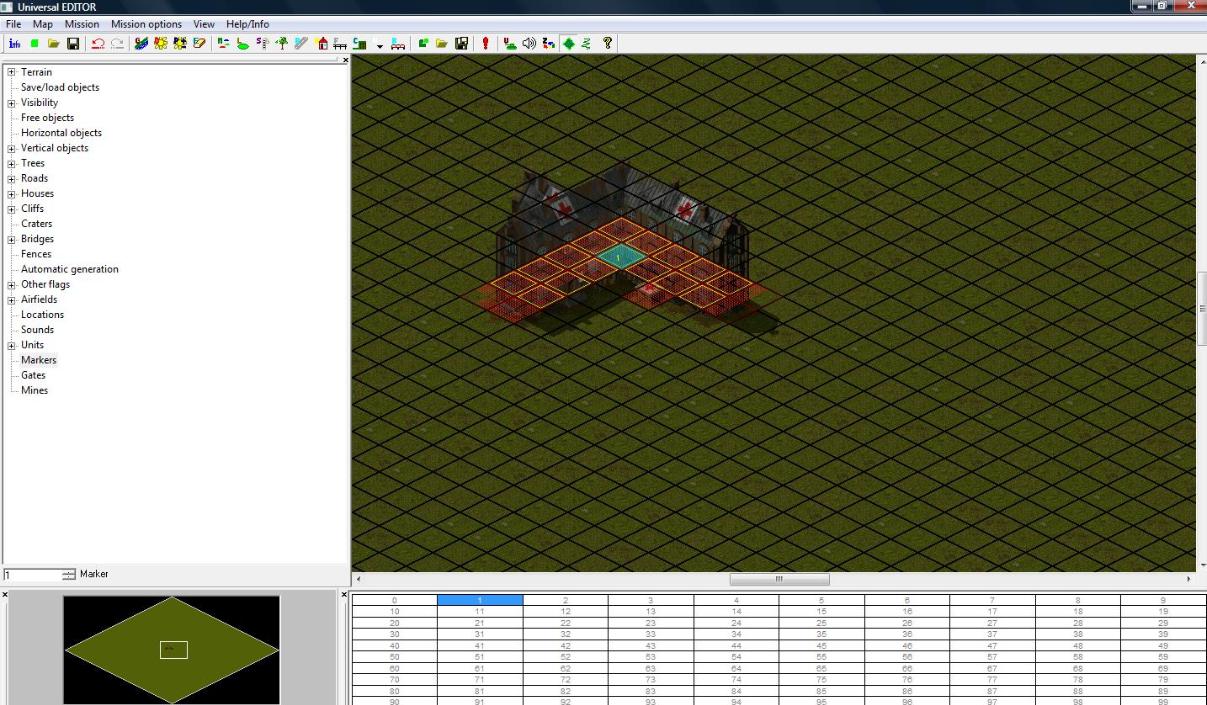Expand the Cliffs tree node
1207x705 pixels.
pyautogui.click(x=12, y=208)
